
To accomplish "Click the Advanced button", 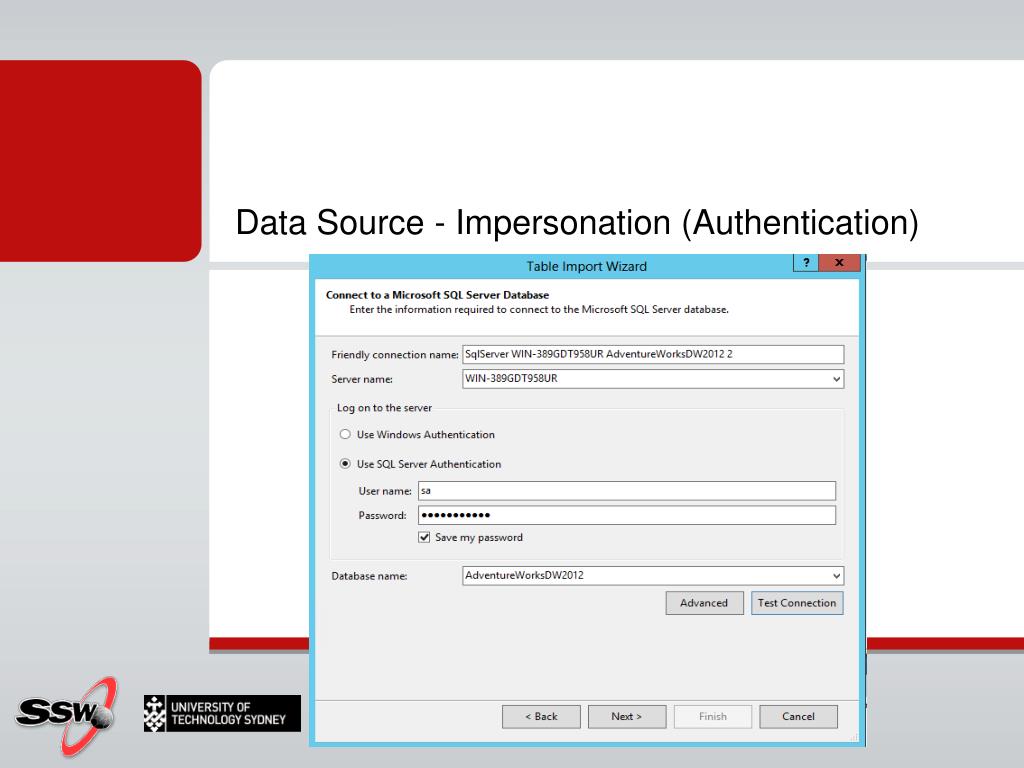I will [704, 603].
